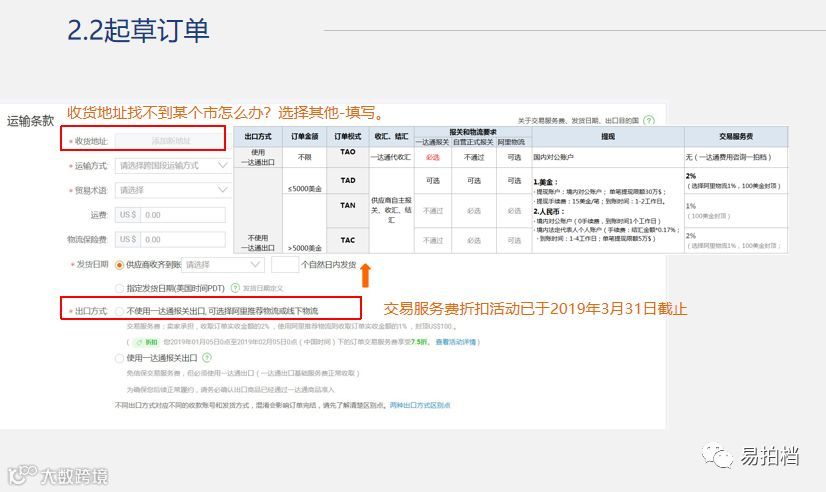This screenshot has width=826, height=492.
Task: Click the TAO order mode cell
Action: click(x=348, y=157)
